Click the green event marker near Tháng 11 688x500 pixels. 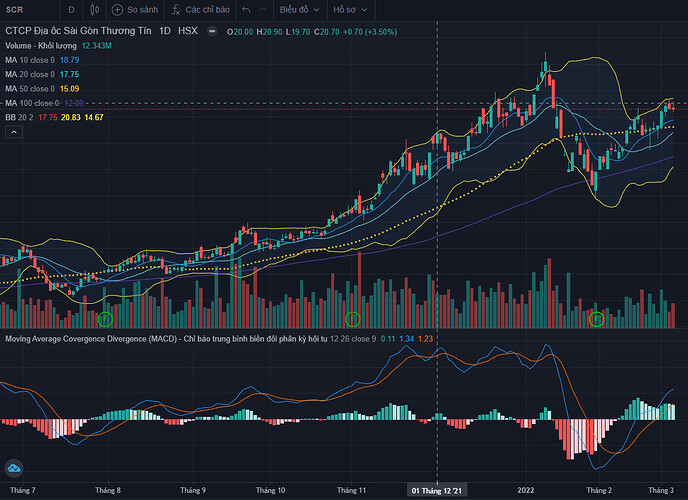353,319
